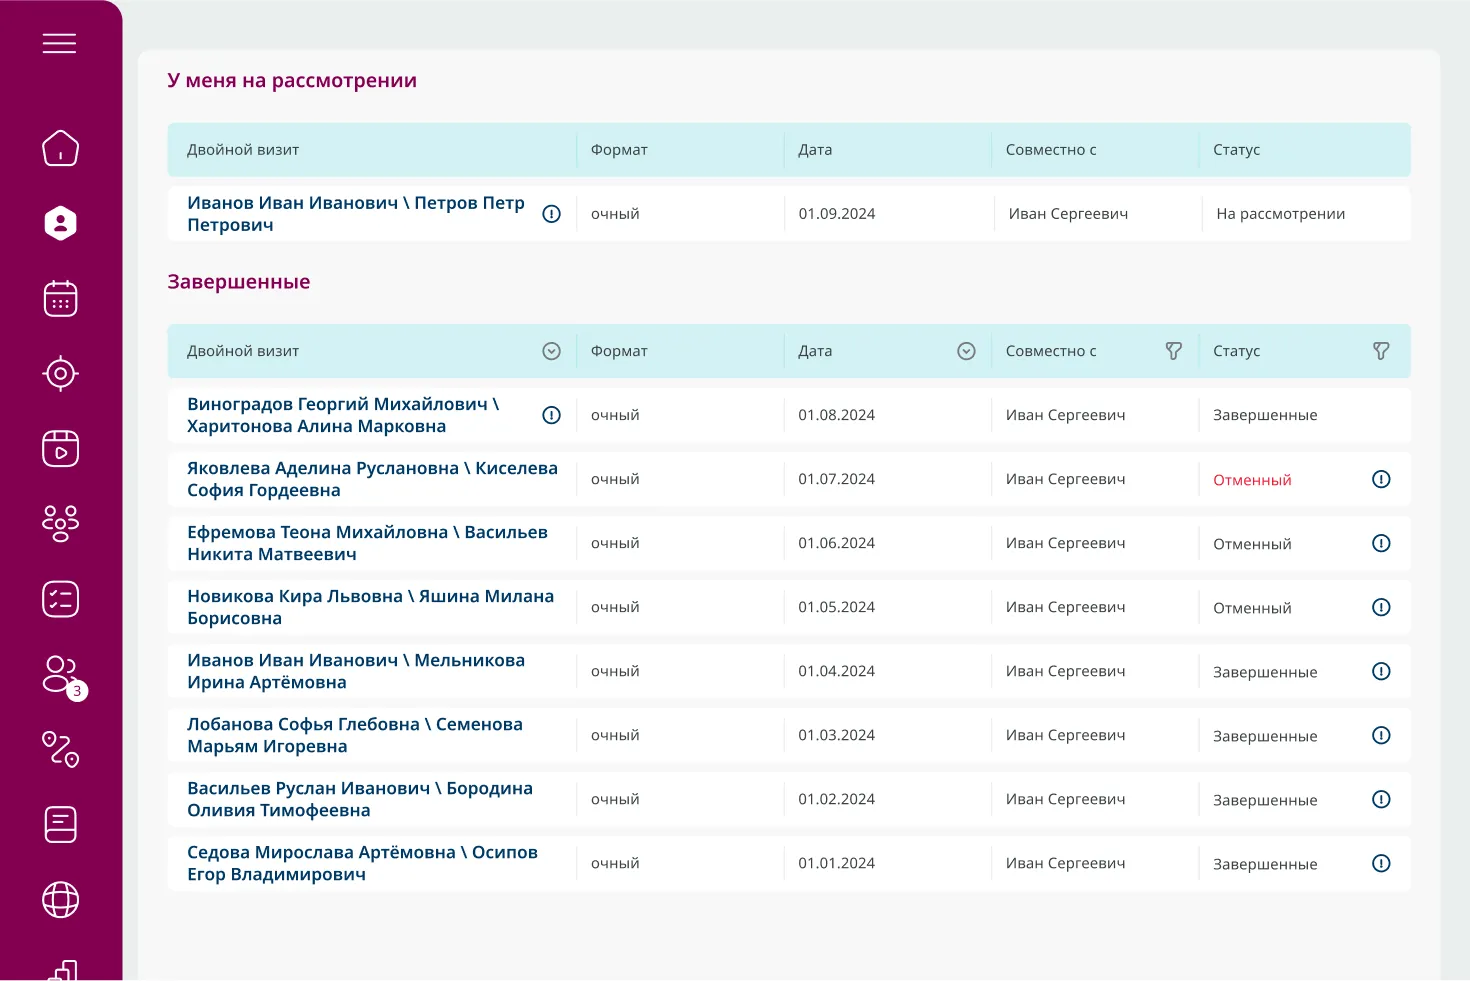This screenshot has width=1470, height=981.
Task: Open the video calendar sidebar icon
Action: pos(60,449)
